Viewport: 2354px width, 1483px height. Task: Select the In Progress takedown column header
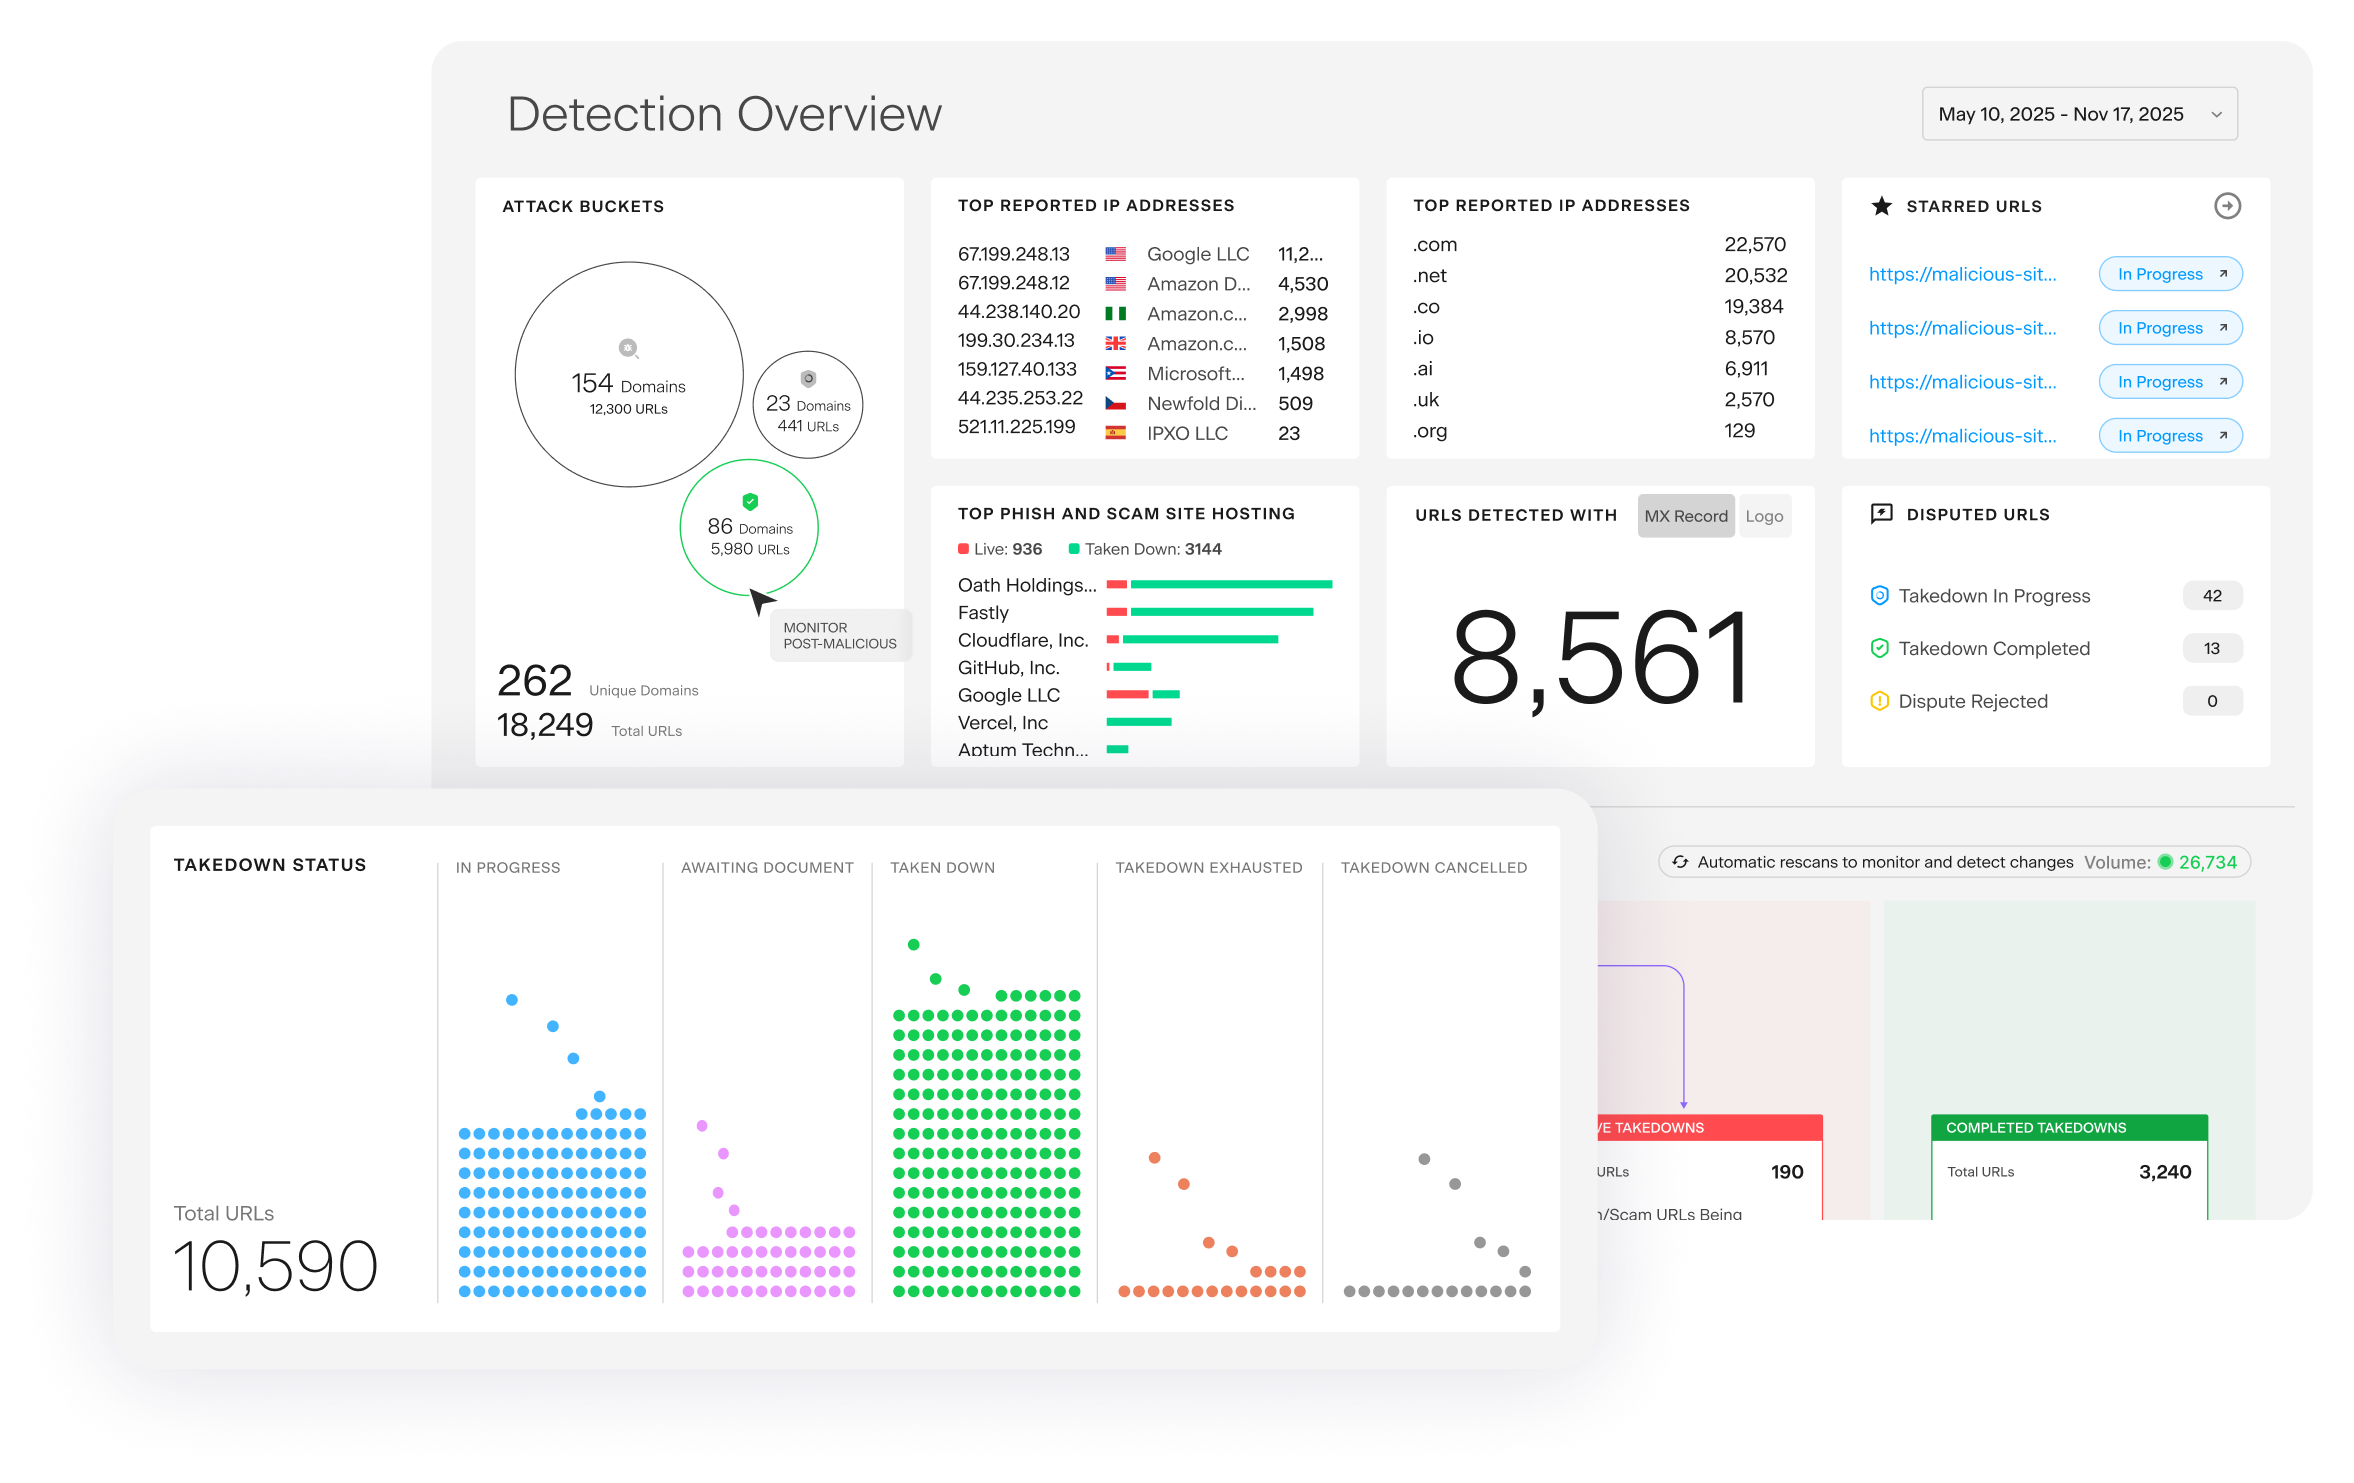[508, 868]
